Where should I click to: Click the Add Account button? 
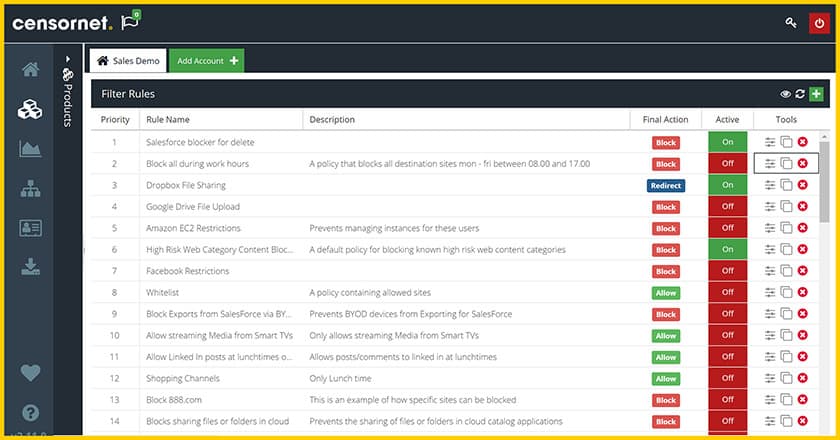click(207, 61)
